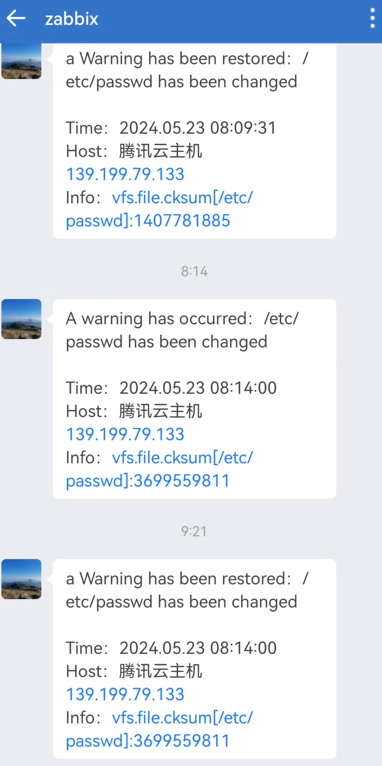Image resolution: width=382 pixels, height=766 pixels.
Task: Tap the Host line in the bottom restored message
Action: [x=134, y=671]
